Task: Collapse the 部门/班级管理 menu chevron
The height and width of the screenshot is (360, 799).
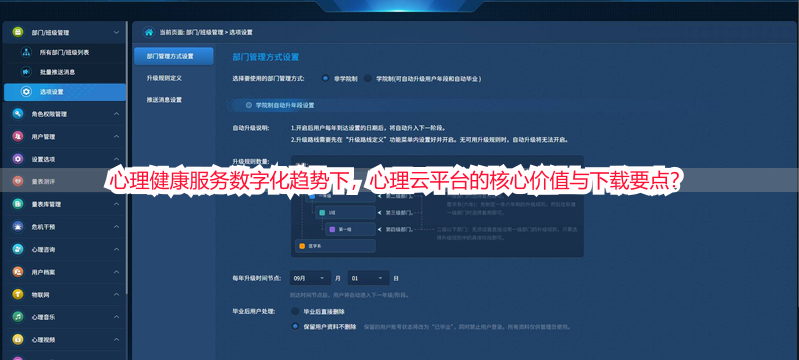Action: pos(116,32)
